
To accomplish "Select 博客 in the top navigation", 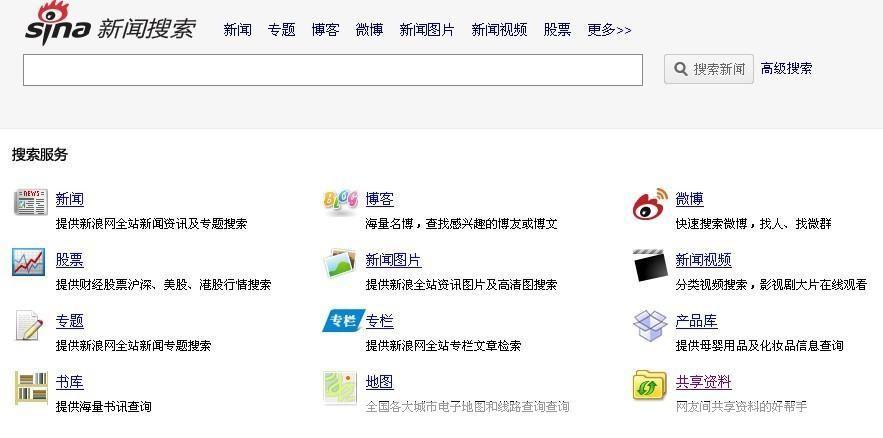I will pyautogui.click(x=325, y=30).
